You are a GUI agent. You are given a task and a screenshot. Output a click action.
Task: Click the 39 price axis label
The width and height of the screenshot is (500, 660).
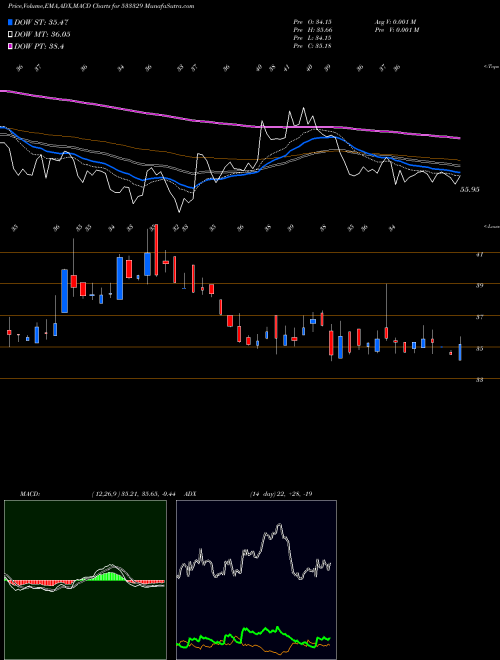coord(479,285)
